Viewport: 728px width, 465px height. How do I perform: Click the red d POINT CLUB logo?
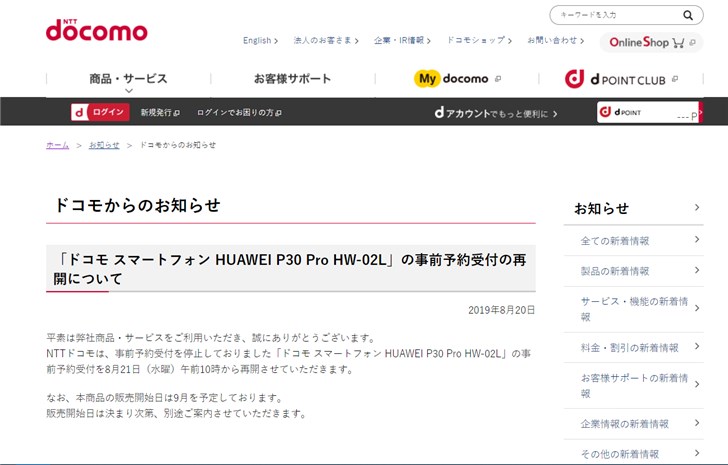574,79
